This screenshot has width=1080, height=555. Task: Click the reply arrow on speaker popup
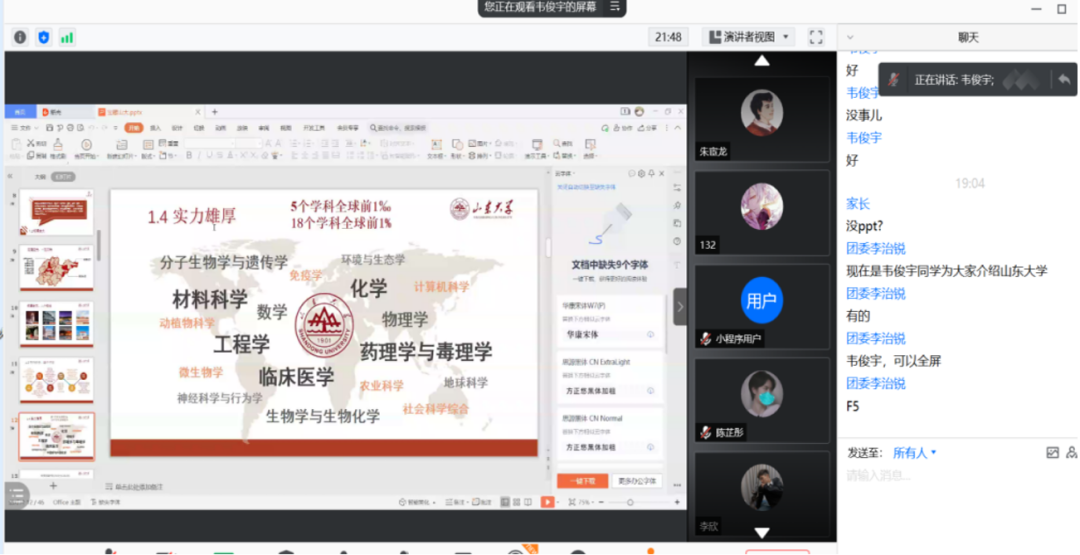click(1063, 79)
